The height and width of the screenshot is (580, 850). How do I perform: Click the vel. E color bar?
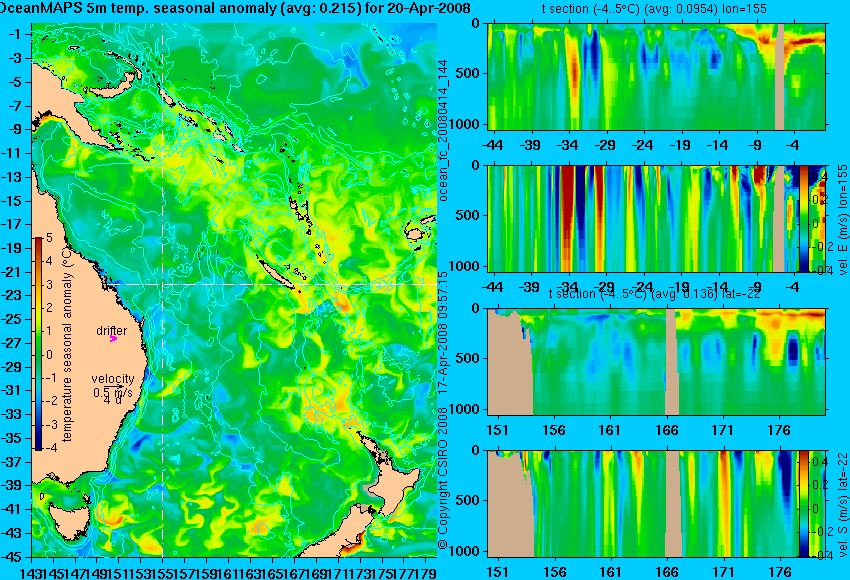tap(804, 218)
